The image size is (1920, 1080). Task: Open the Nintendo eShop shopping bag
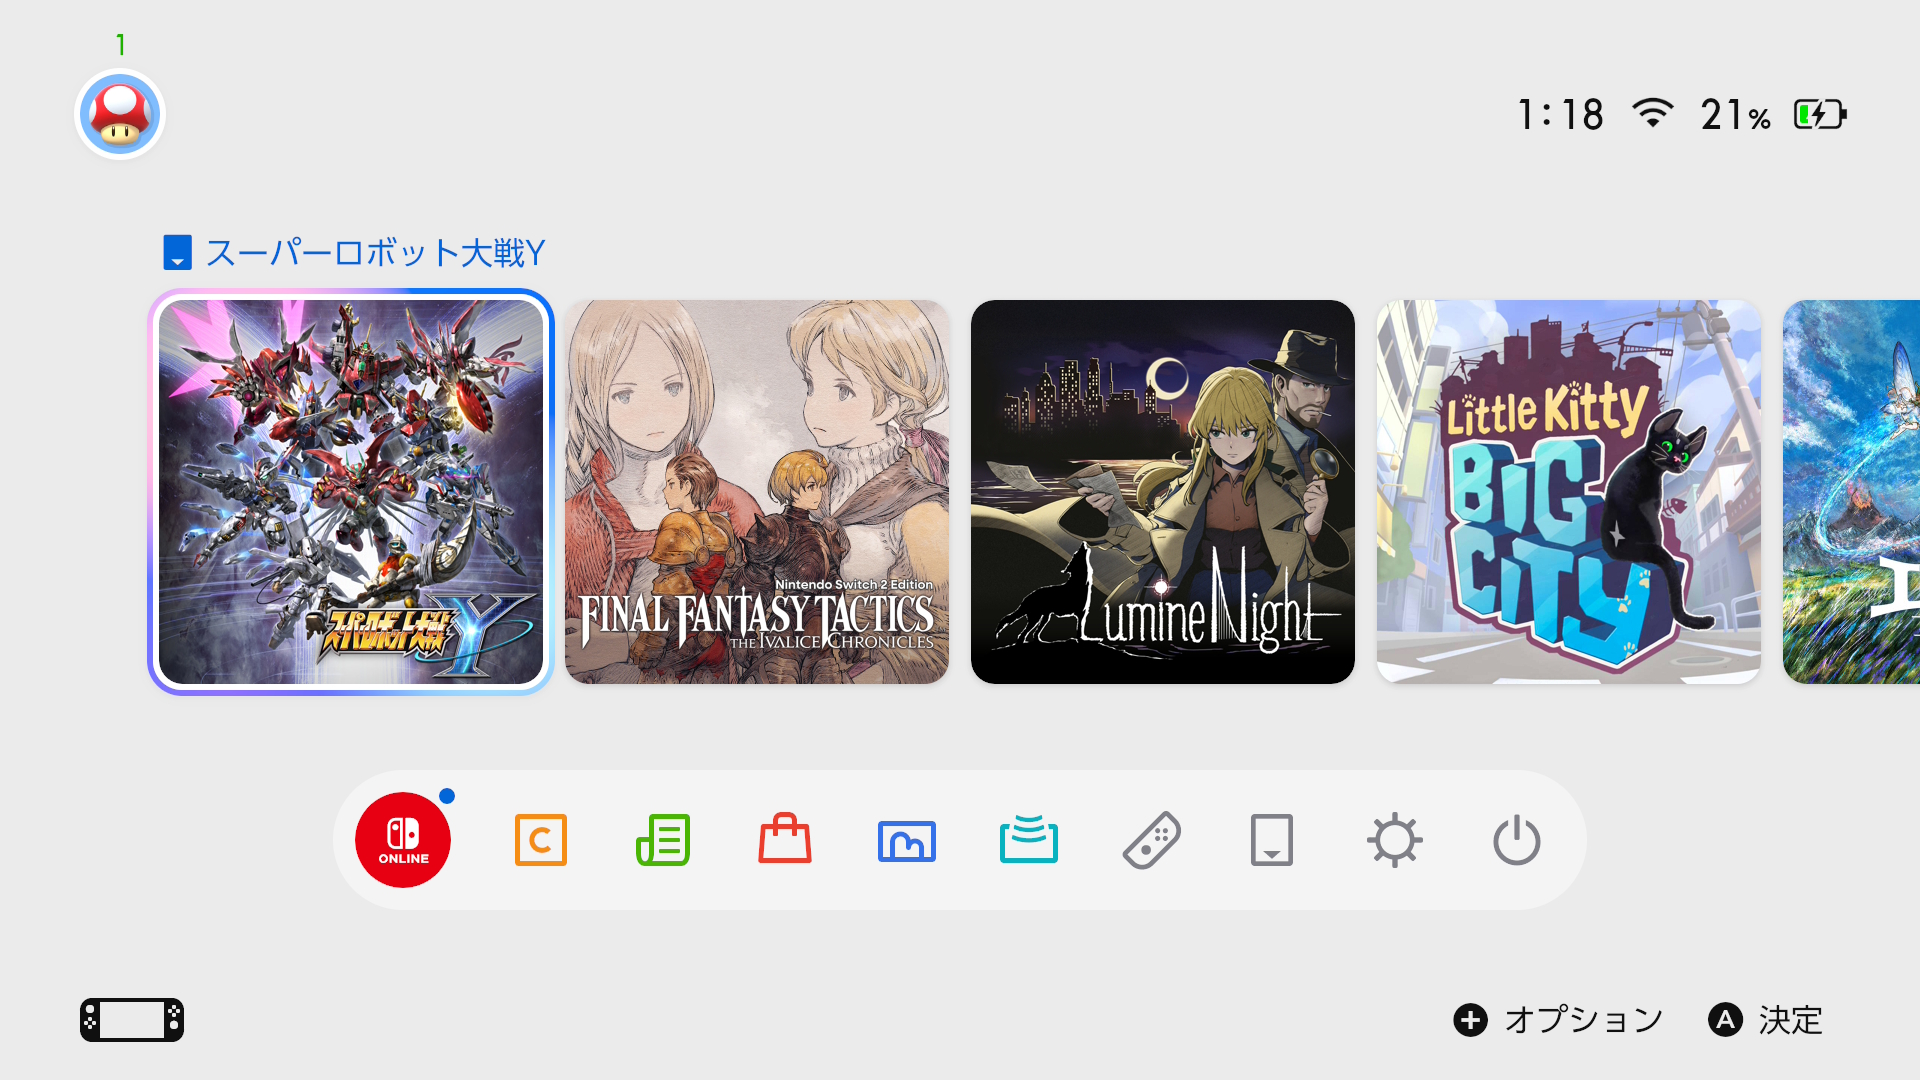pos(785,839)
